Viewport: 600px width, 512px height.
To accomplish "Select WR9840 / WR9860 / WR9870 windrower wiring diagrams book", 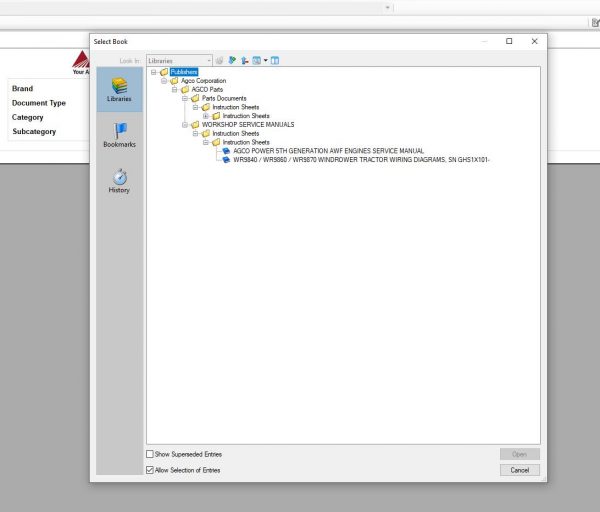I will (x=361, y=160).
